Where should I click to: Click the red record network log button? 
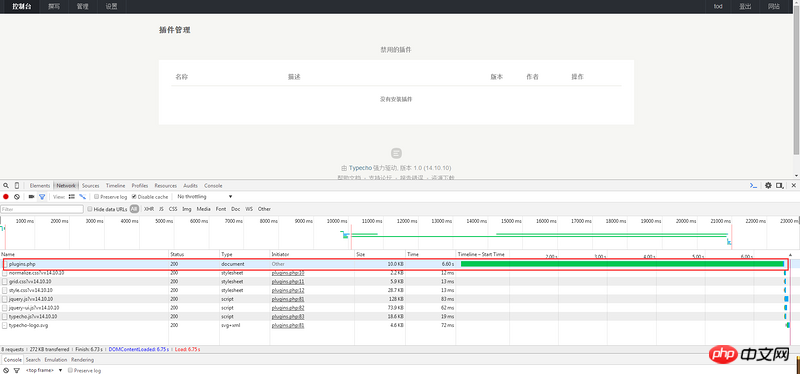click(x=6, y=196)
